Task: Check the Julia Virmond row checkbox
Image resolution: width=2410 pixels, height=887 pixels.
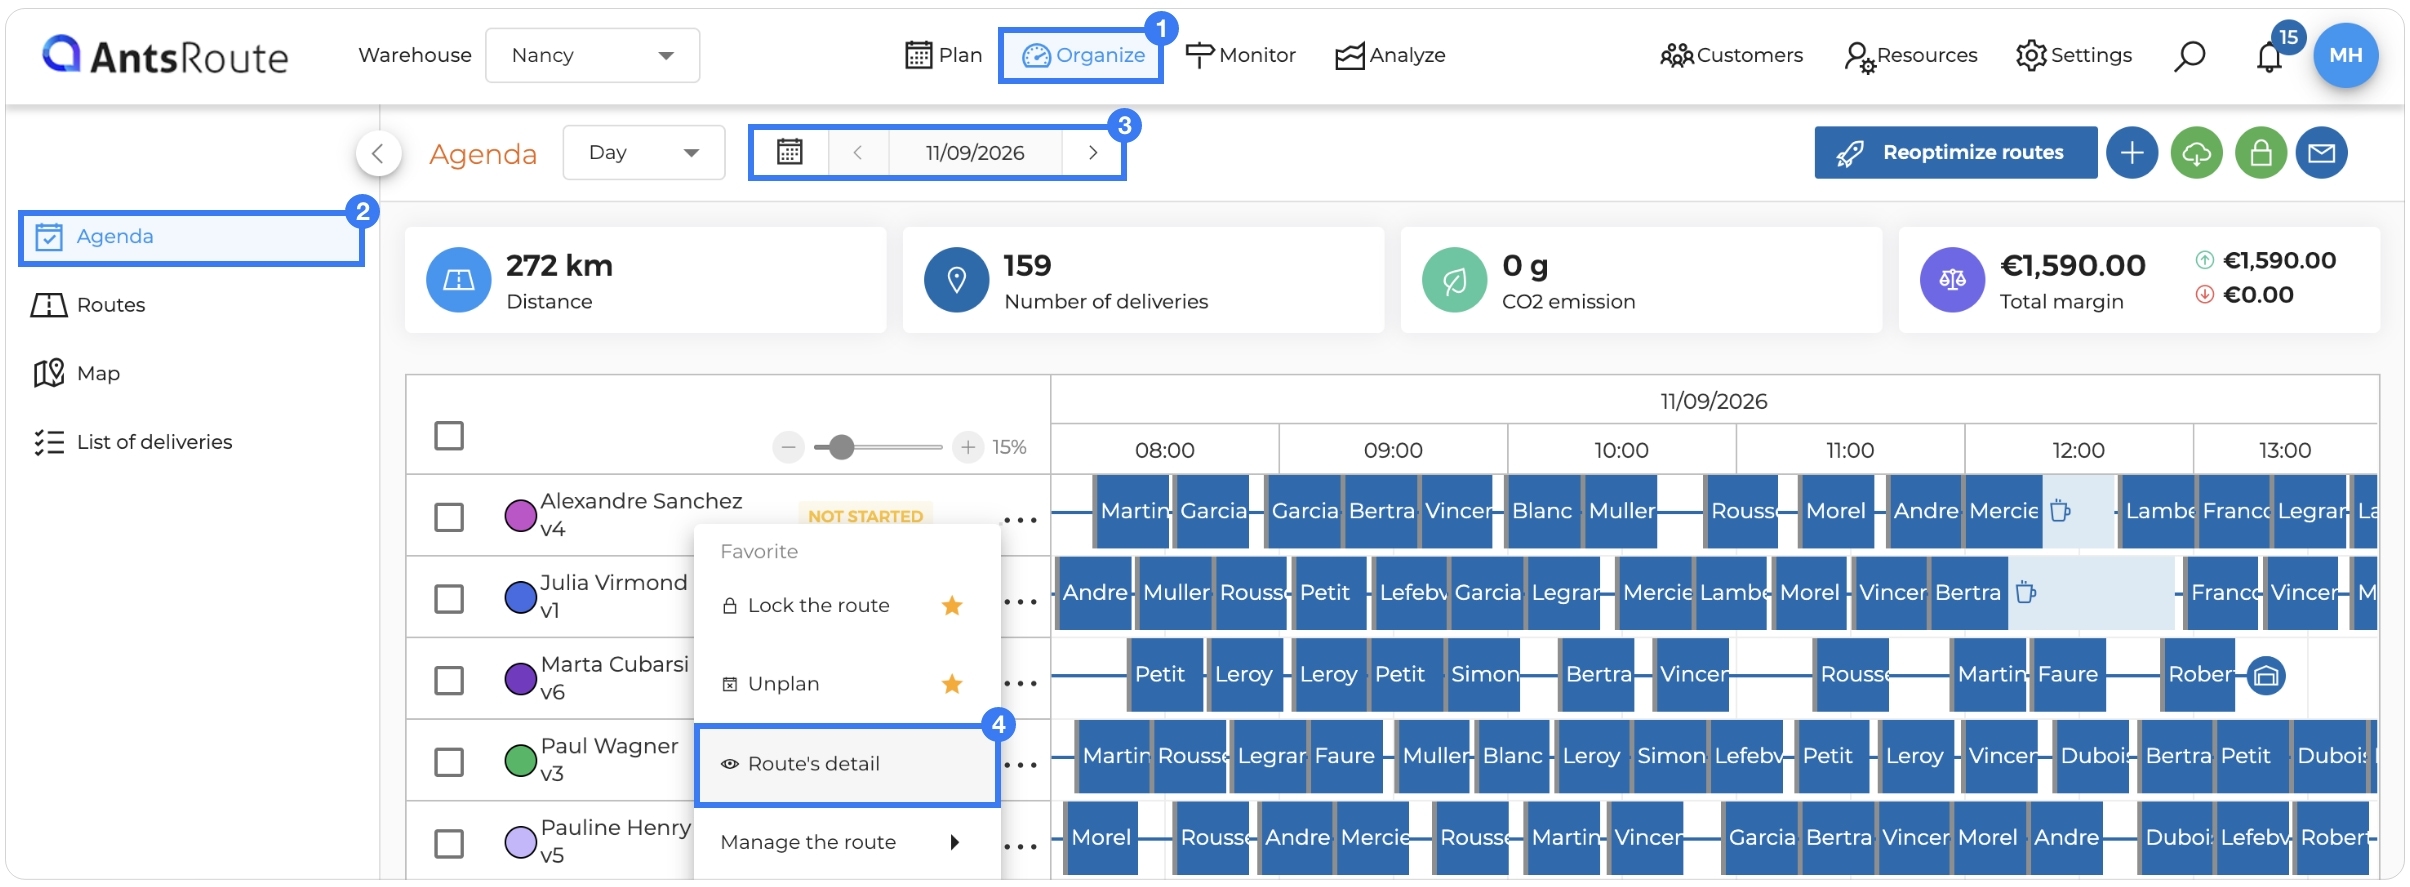Action: tap(449, 599)
